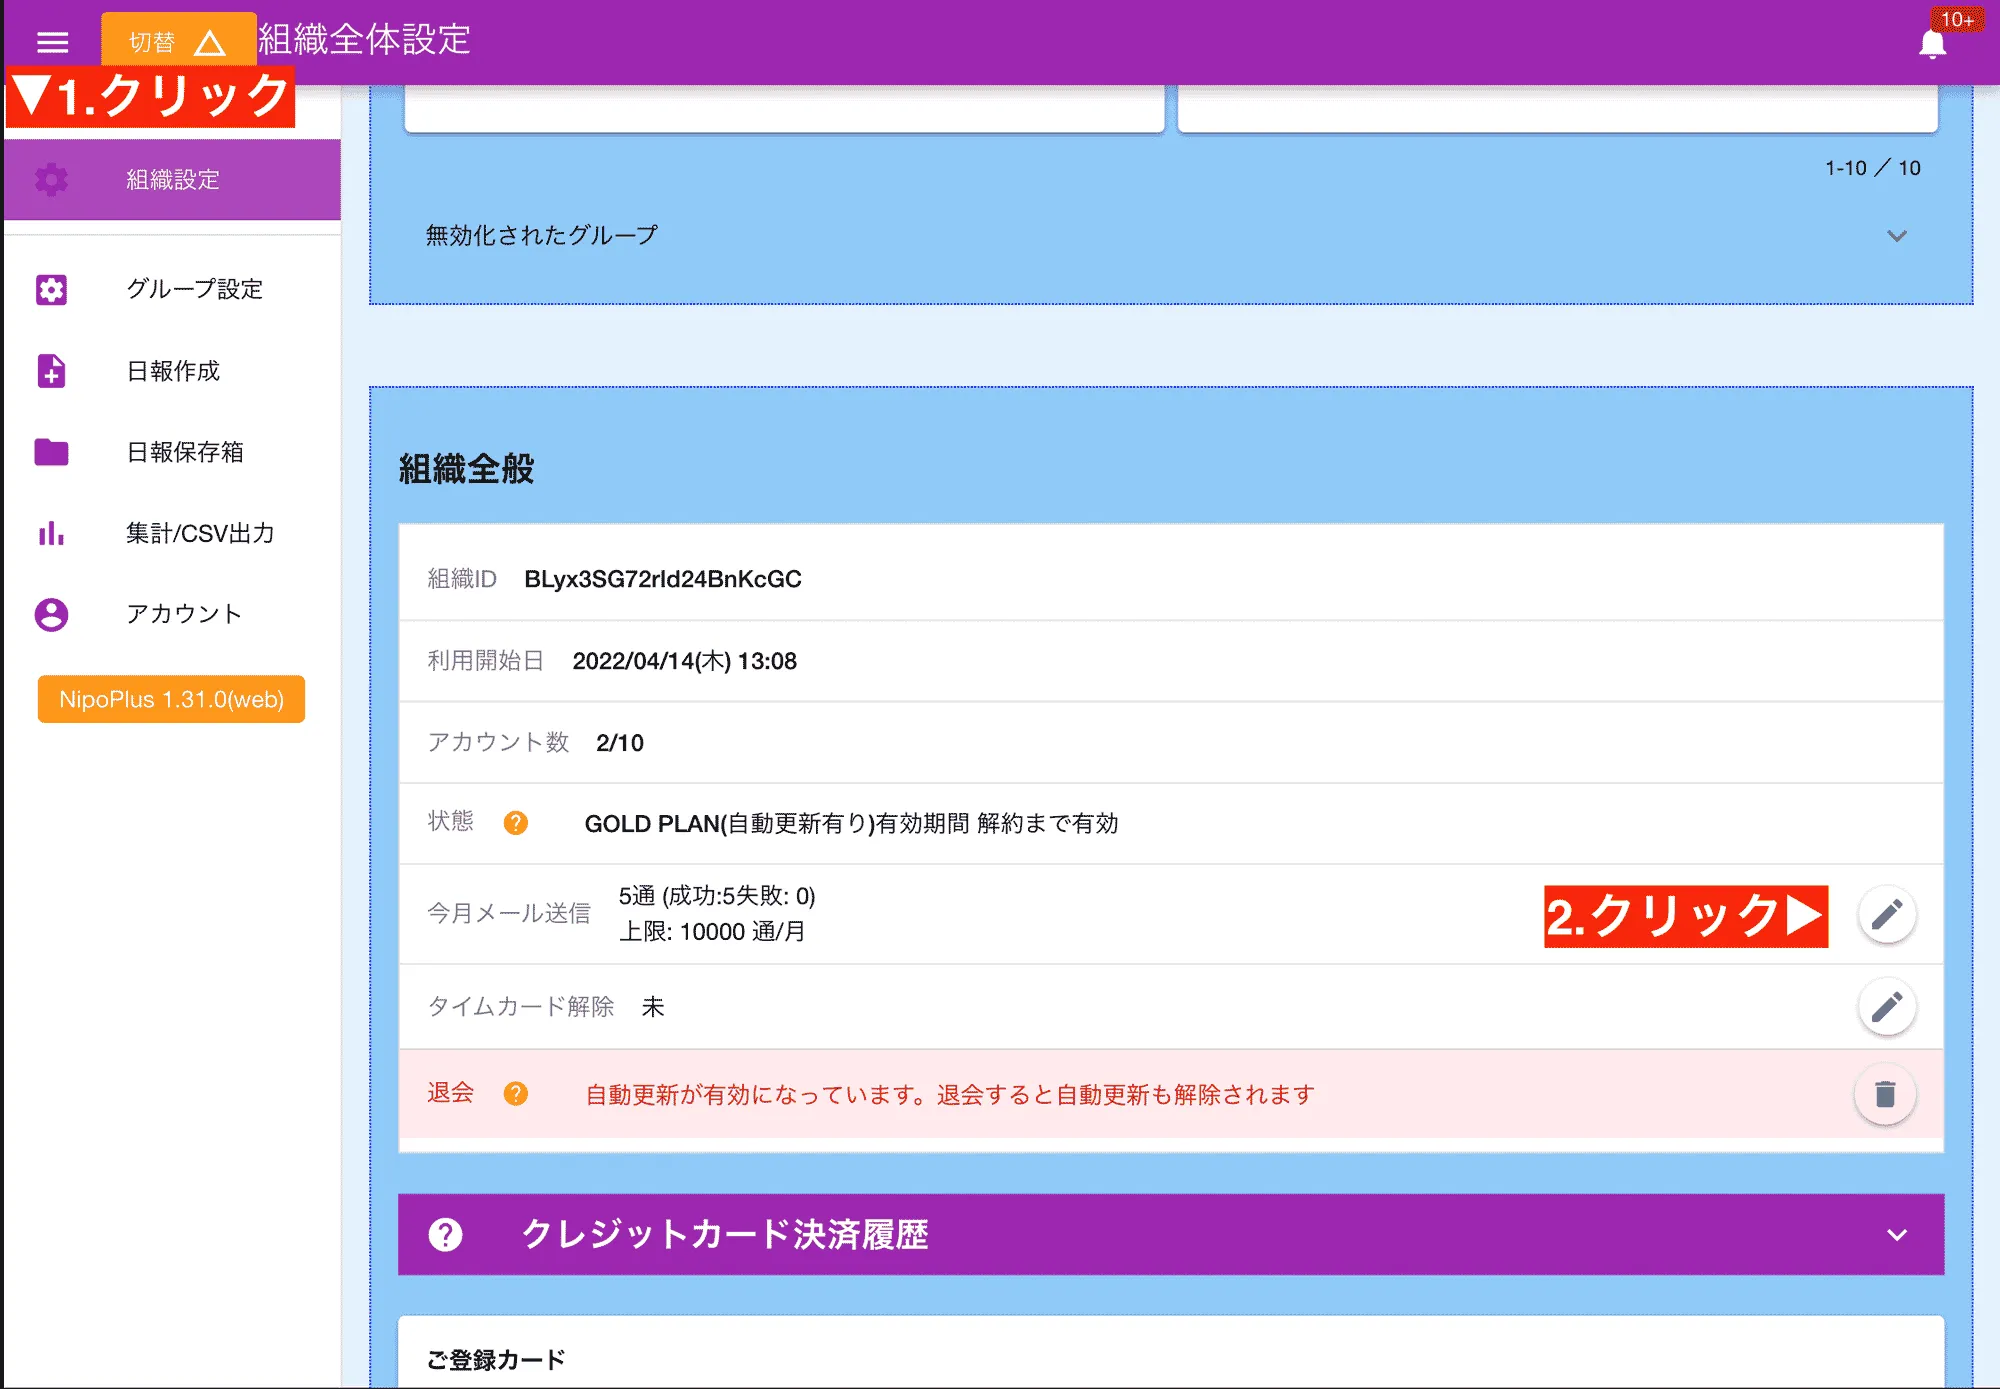Click the question mark beside 退会 warning
Screen dimensions: 2000x1389
[x=516, y=1094]
